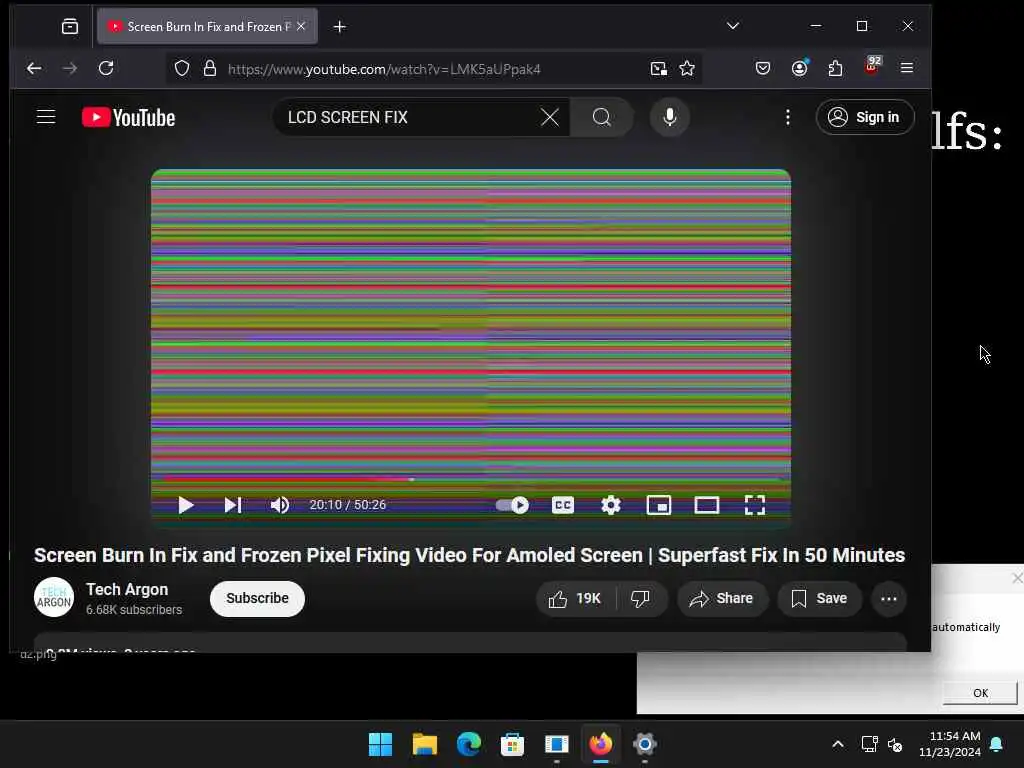Screen dimensions: 1024x768
Task: Subscribe to Tech Argon channel
Action: tap(257, 598)
